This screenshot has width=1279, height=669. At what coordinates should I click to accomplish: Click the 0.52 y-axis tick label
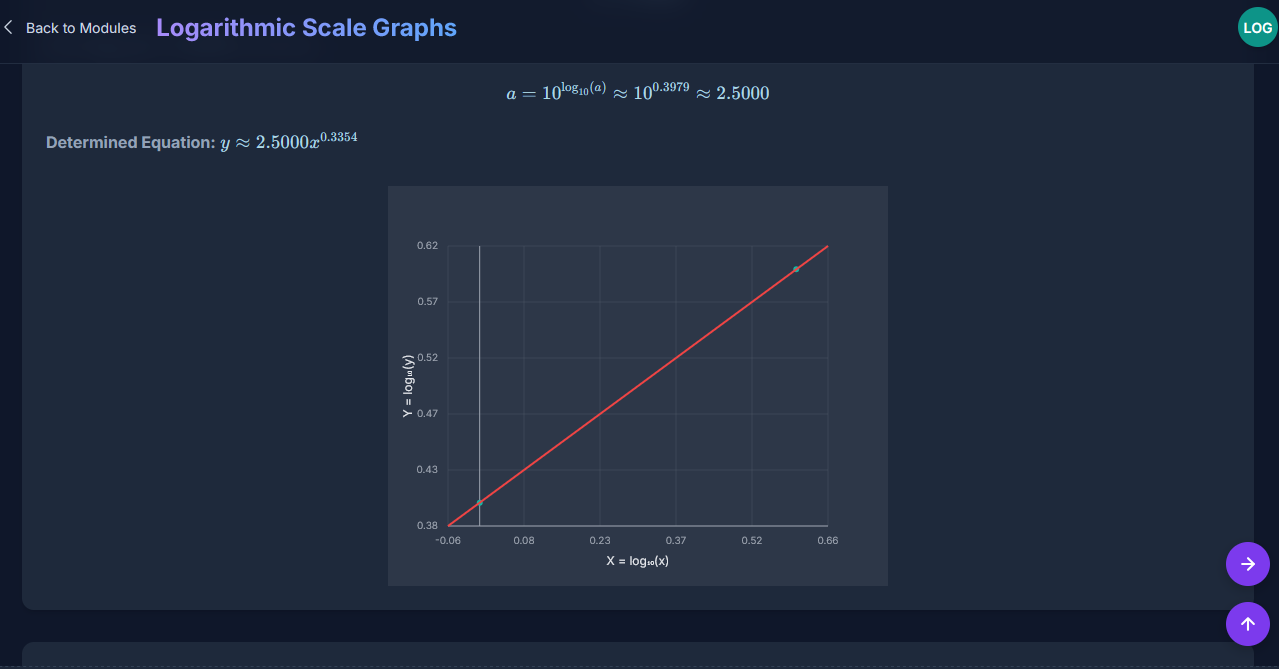427,358
